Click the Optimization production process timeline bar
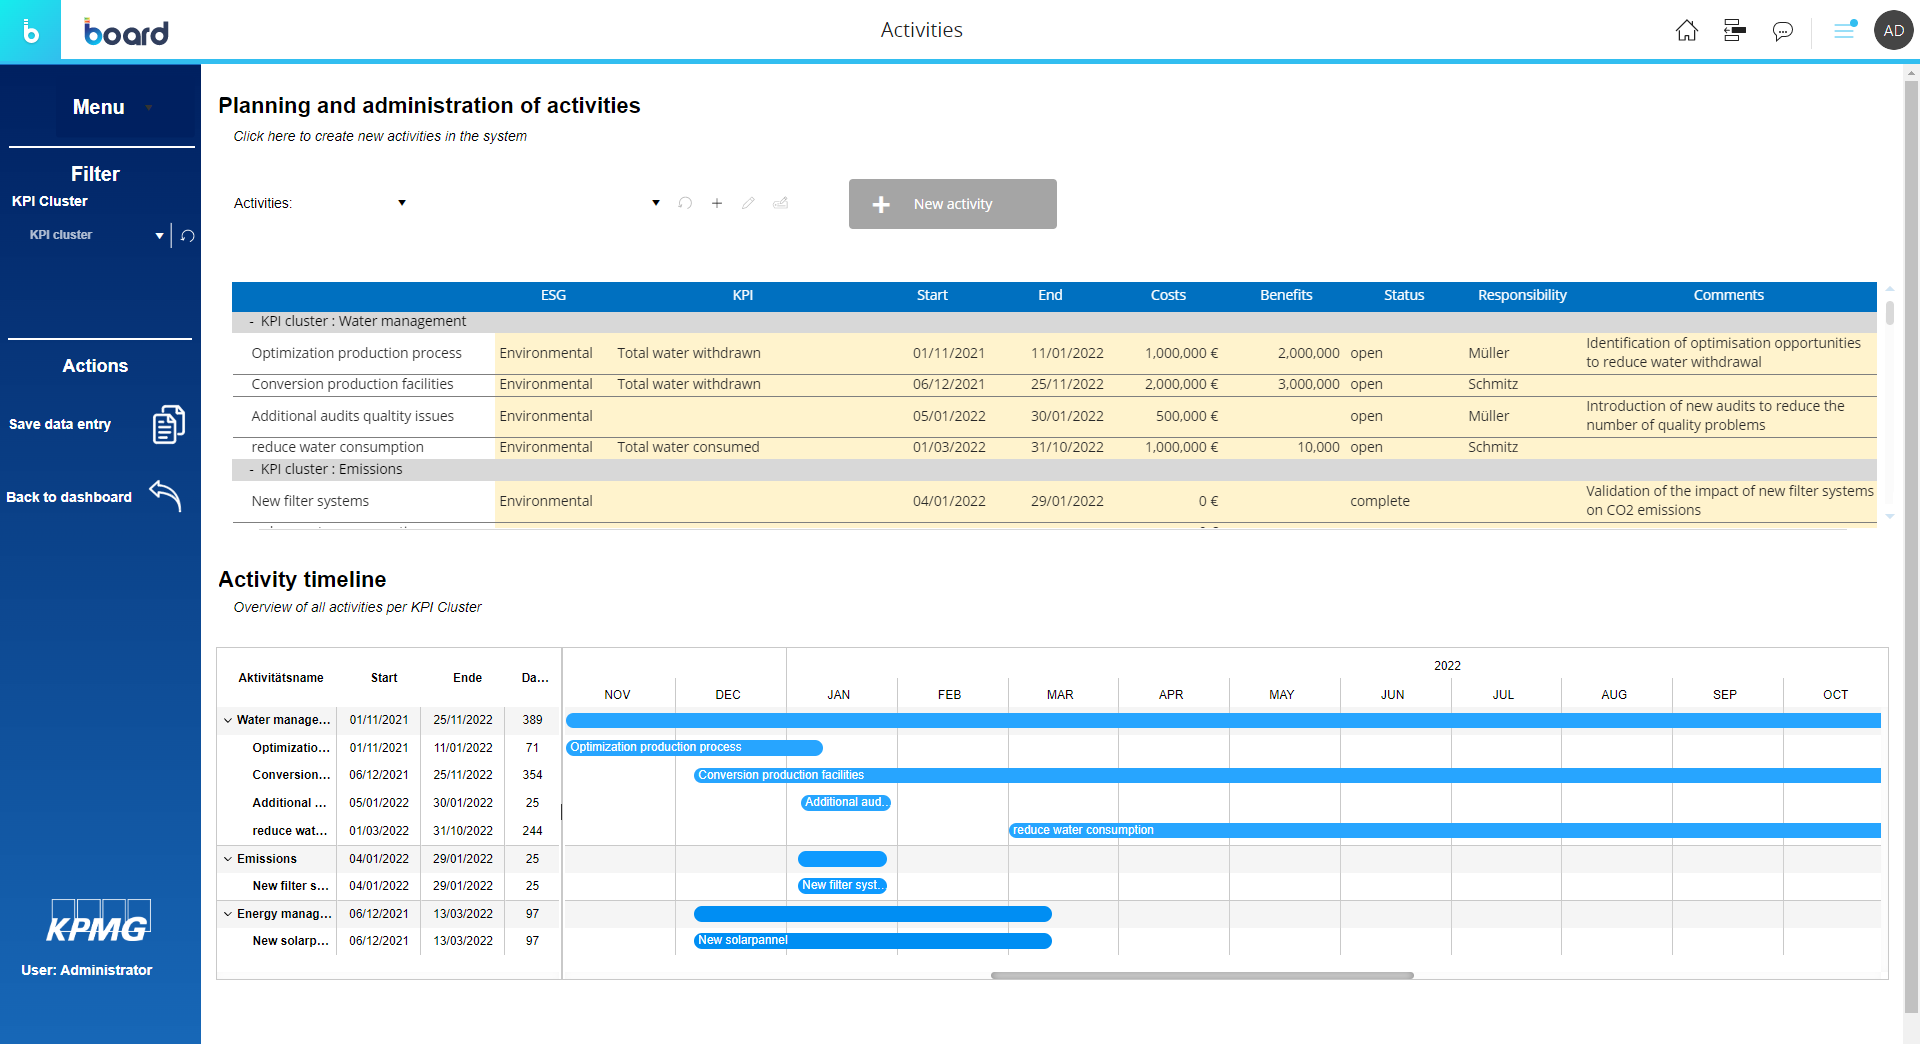Image resolution: width=1920 pixels, height=1044 pixels. point(693,748)
